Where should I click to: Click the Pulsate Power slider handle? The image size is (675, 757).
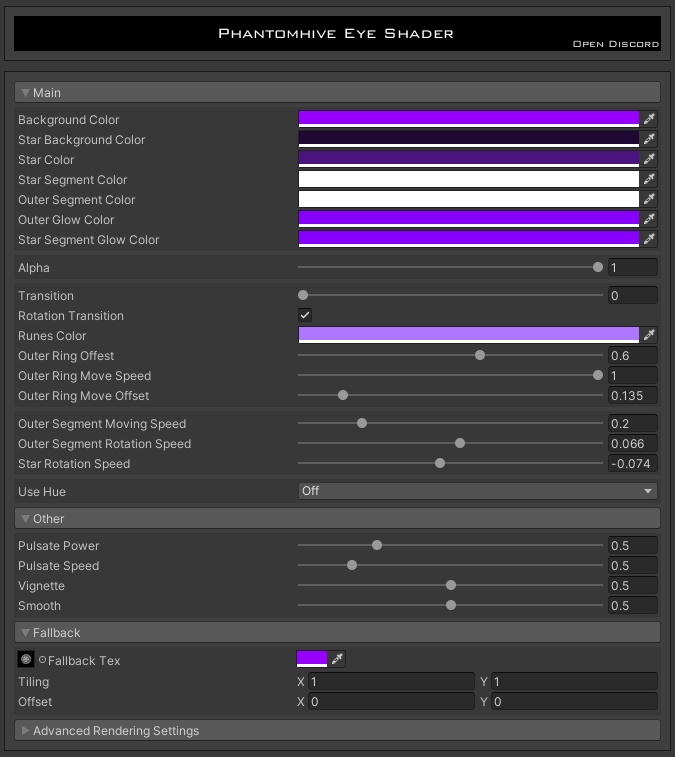pos(377,545)
